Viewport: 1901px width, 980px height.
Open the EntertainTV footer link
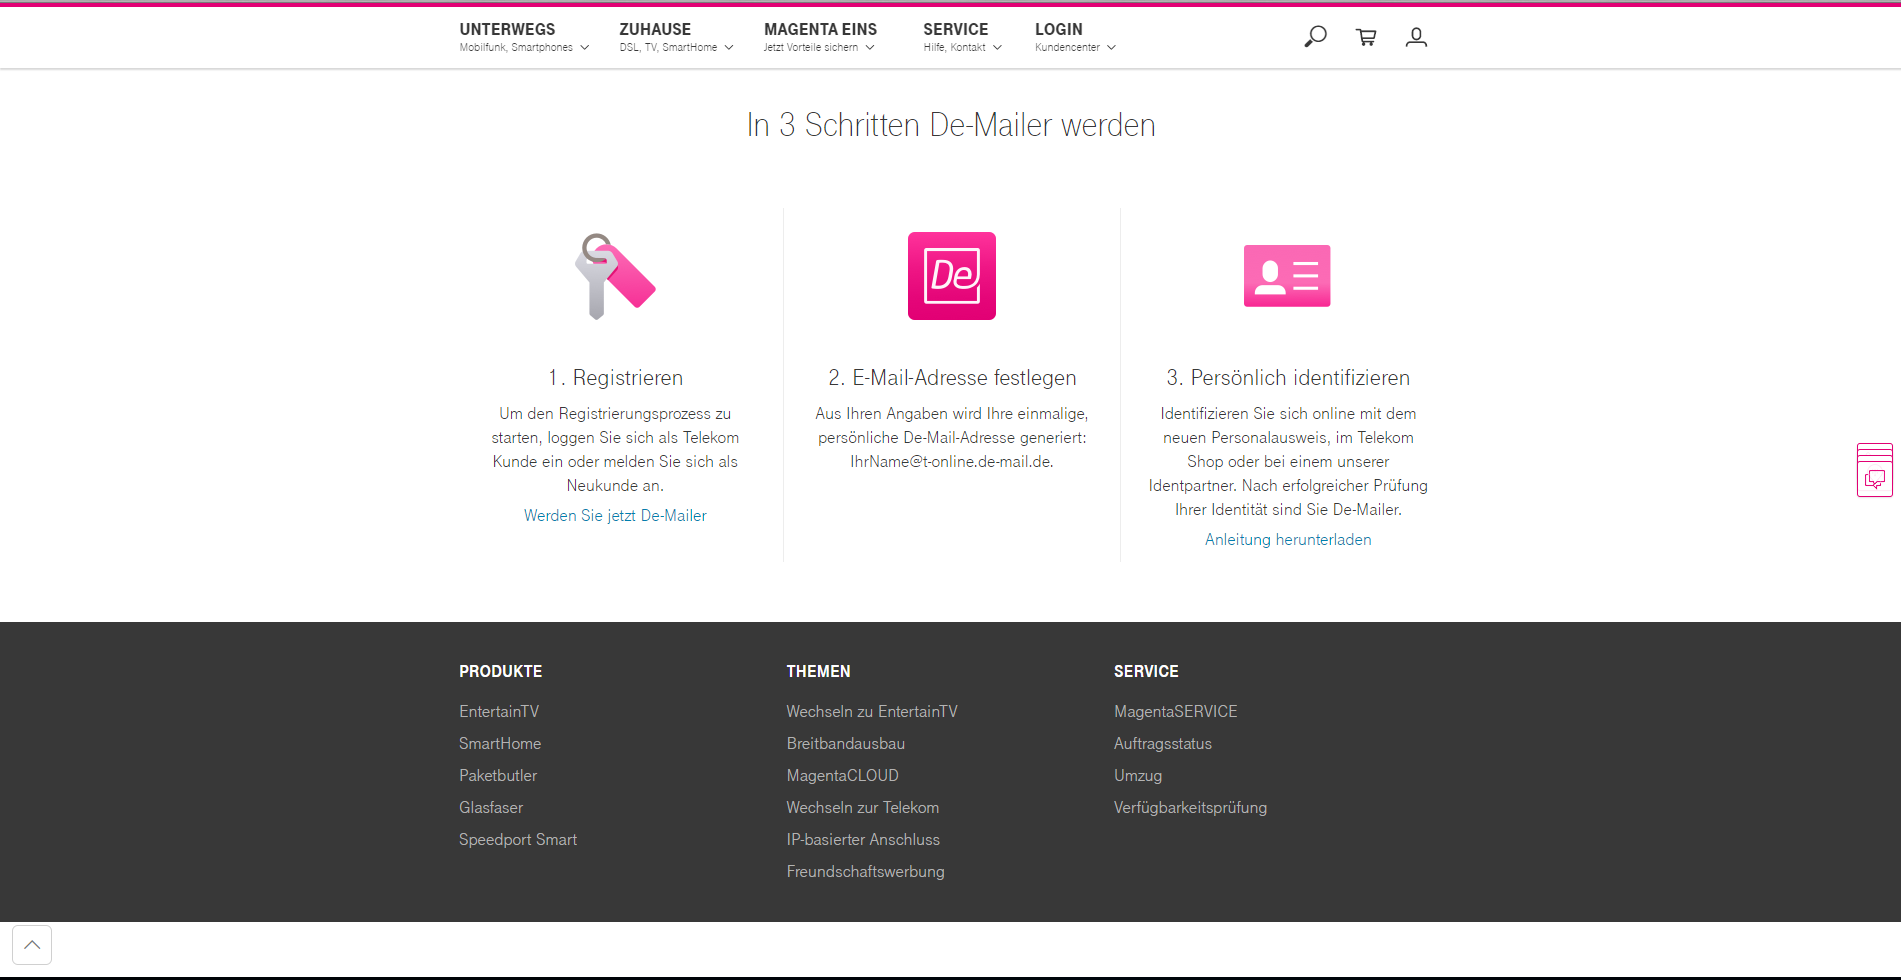(499, 712)
